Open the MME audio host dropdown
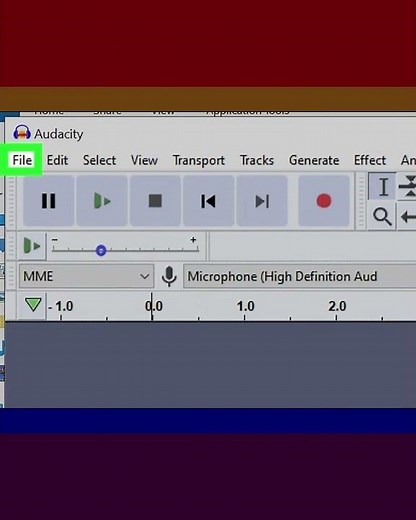 [x=86, y=276]
